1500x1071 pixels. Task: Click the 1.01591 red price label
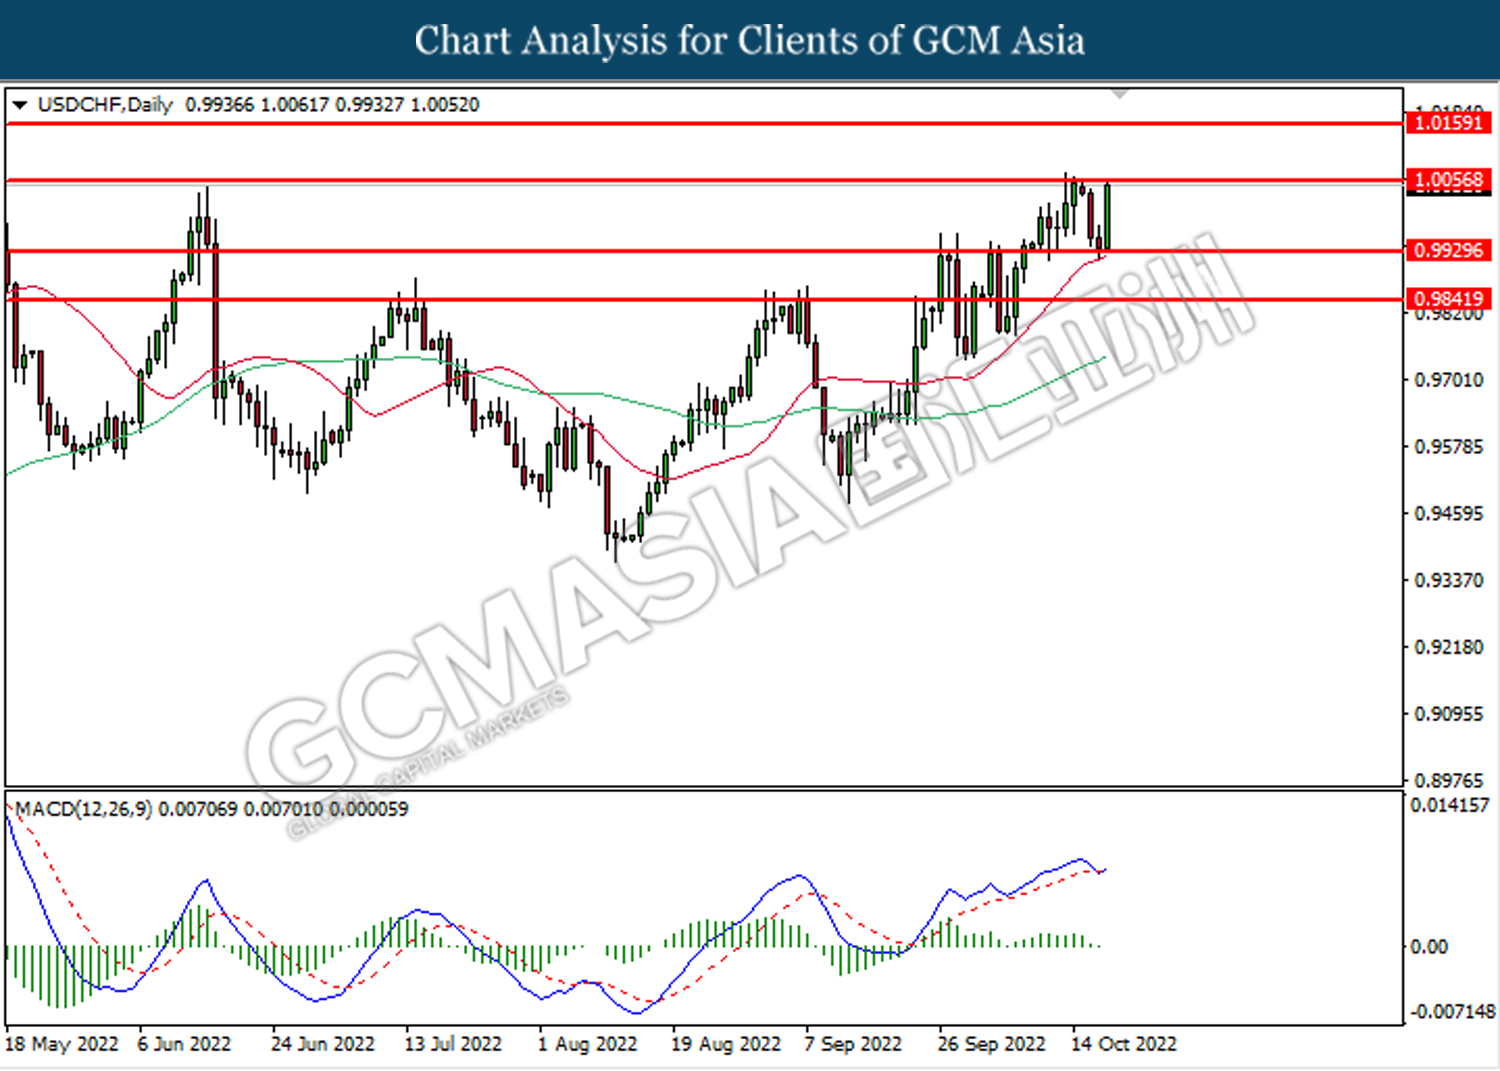1448,123
